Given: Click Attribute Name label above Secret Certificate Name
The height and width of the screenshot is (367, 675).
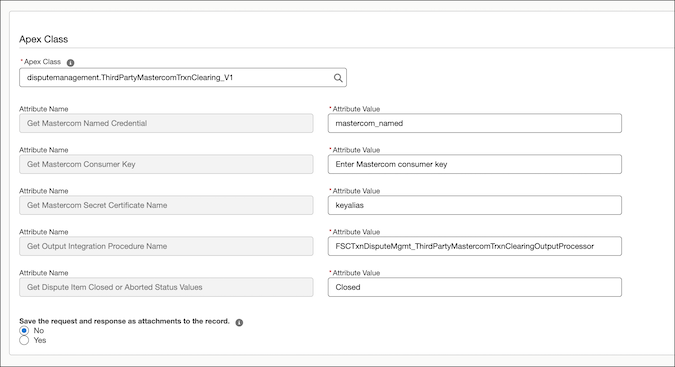Looking at the screenshot, I should coord(43,191).
